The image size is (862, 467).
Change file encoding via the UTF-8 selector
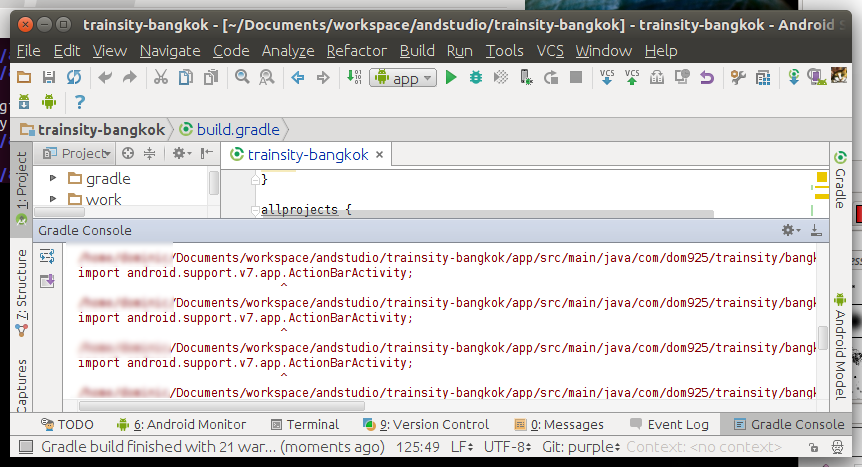click(507, 447)
